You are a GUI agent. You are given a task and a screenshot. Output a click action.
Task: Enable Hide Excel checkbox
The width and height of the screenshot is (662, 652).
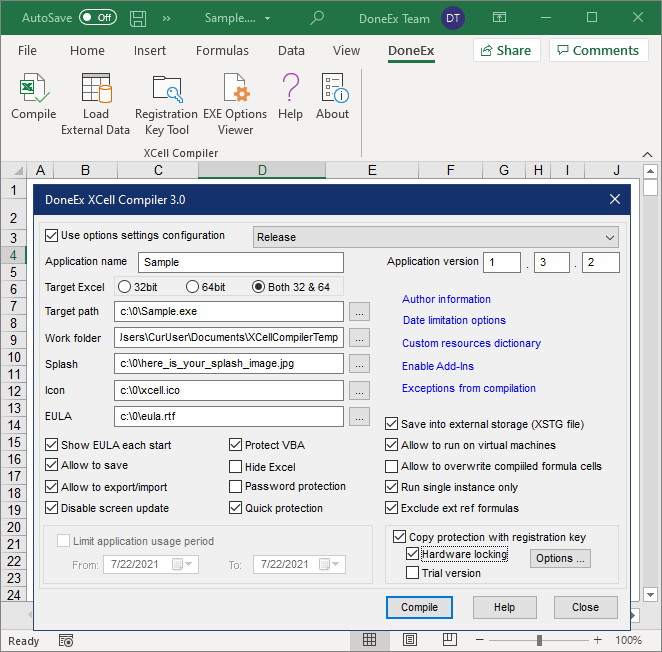tap(235, 467)
